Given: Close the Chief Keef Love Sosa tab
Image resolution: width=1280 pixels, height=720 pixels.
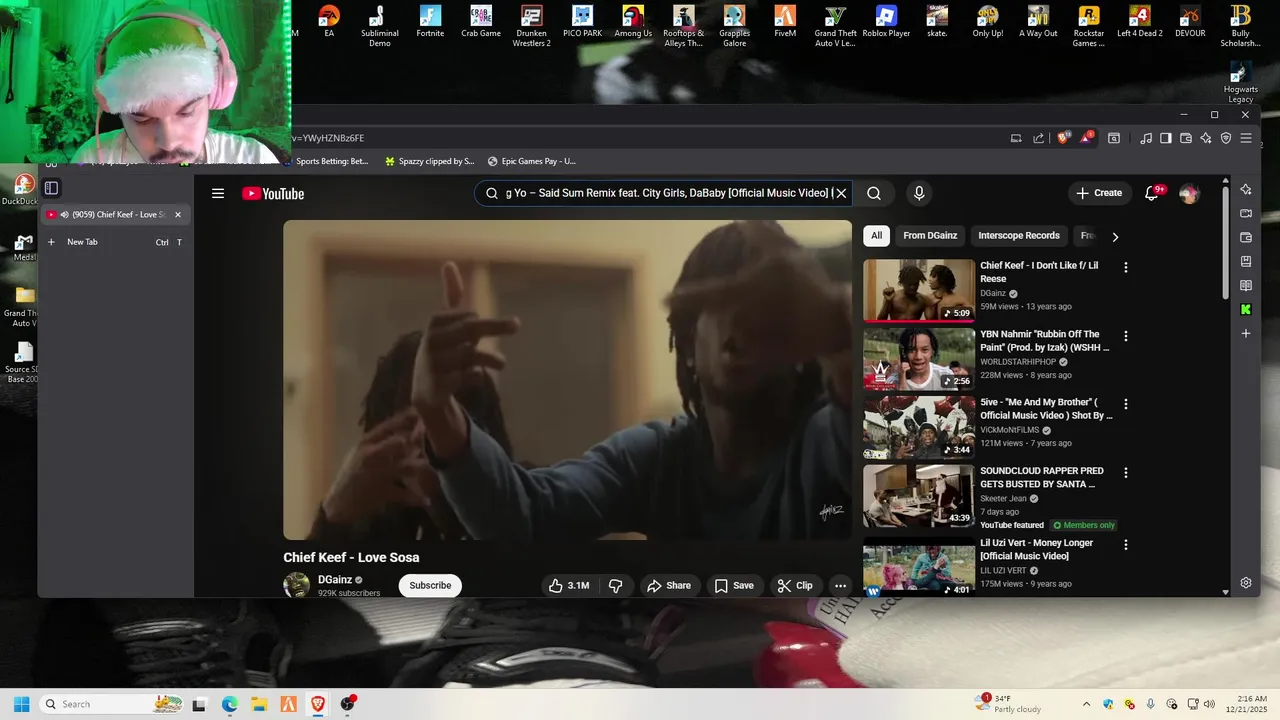Looking at the screenshot, I should (178, 214).
